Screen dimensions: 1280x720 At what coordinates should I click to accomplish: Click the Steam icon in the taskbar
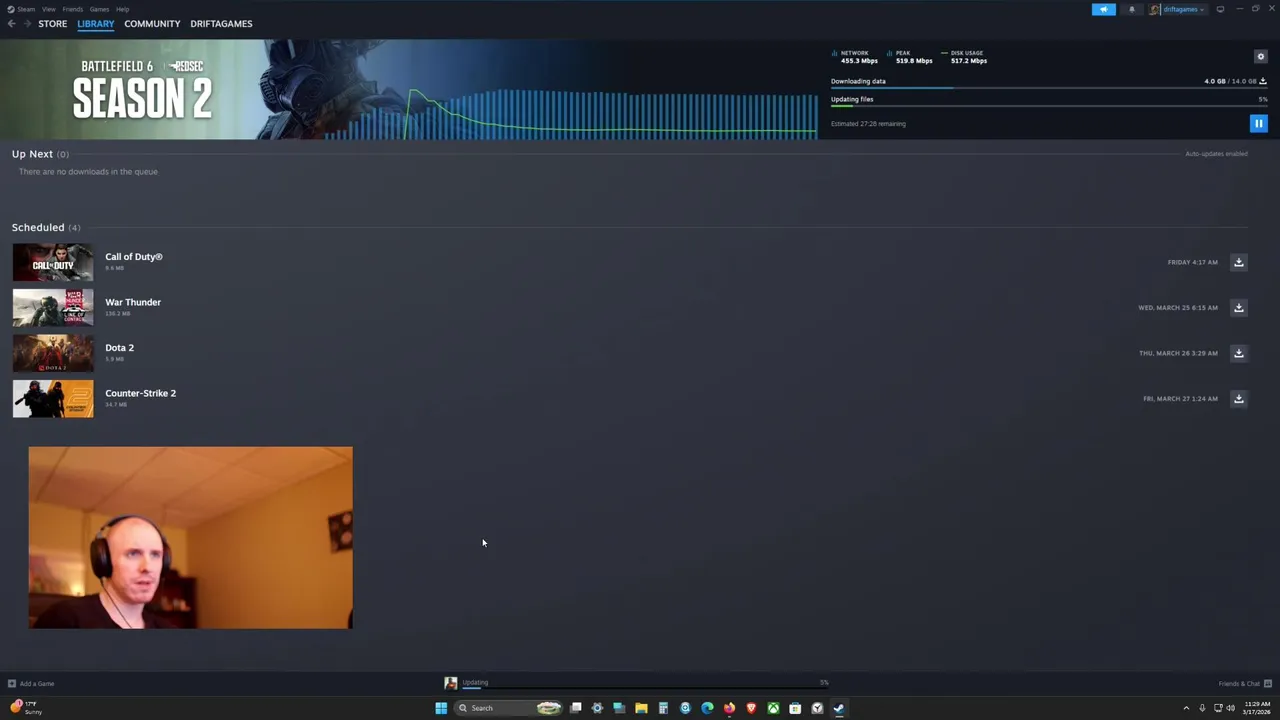839,708
